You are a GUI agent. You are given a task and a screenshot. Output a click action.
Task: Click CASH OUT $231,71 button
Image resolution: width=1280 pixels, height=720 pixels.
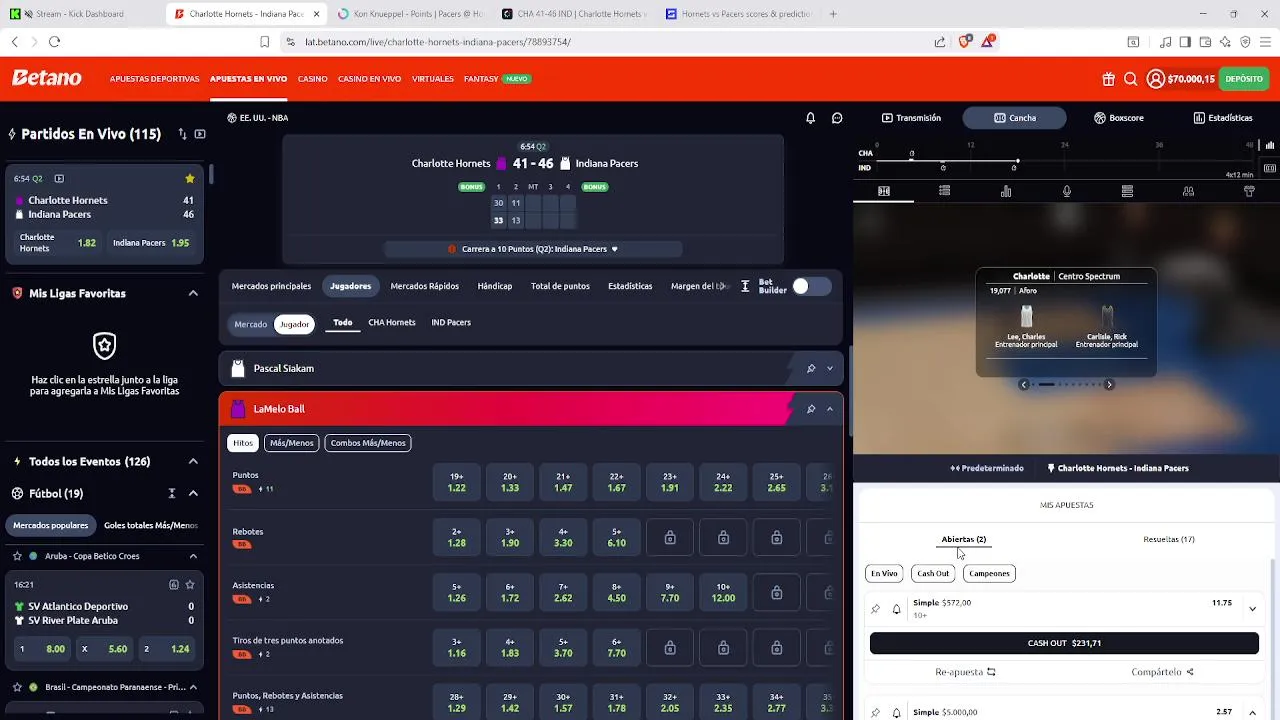pos(1064,643)
